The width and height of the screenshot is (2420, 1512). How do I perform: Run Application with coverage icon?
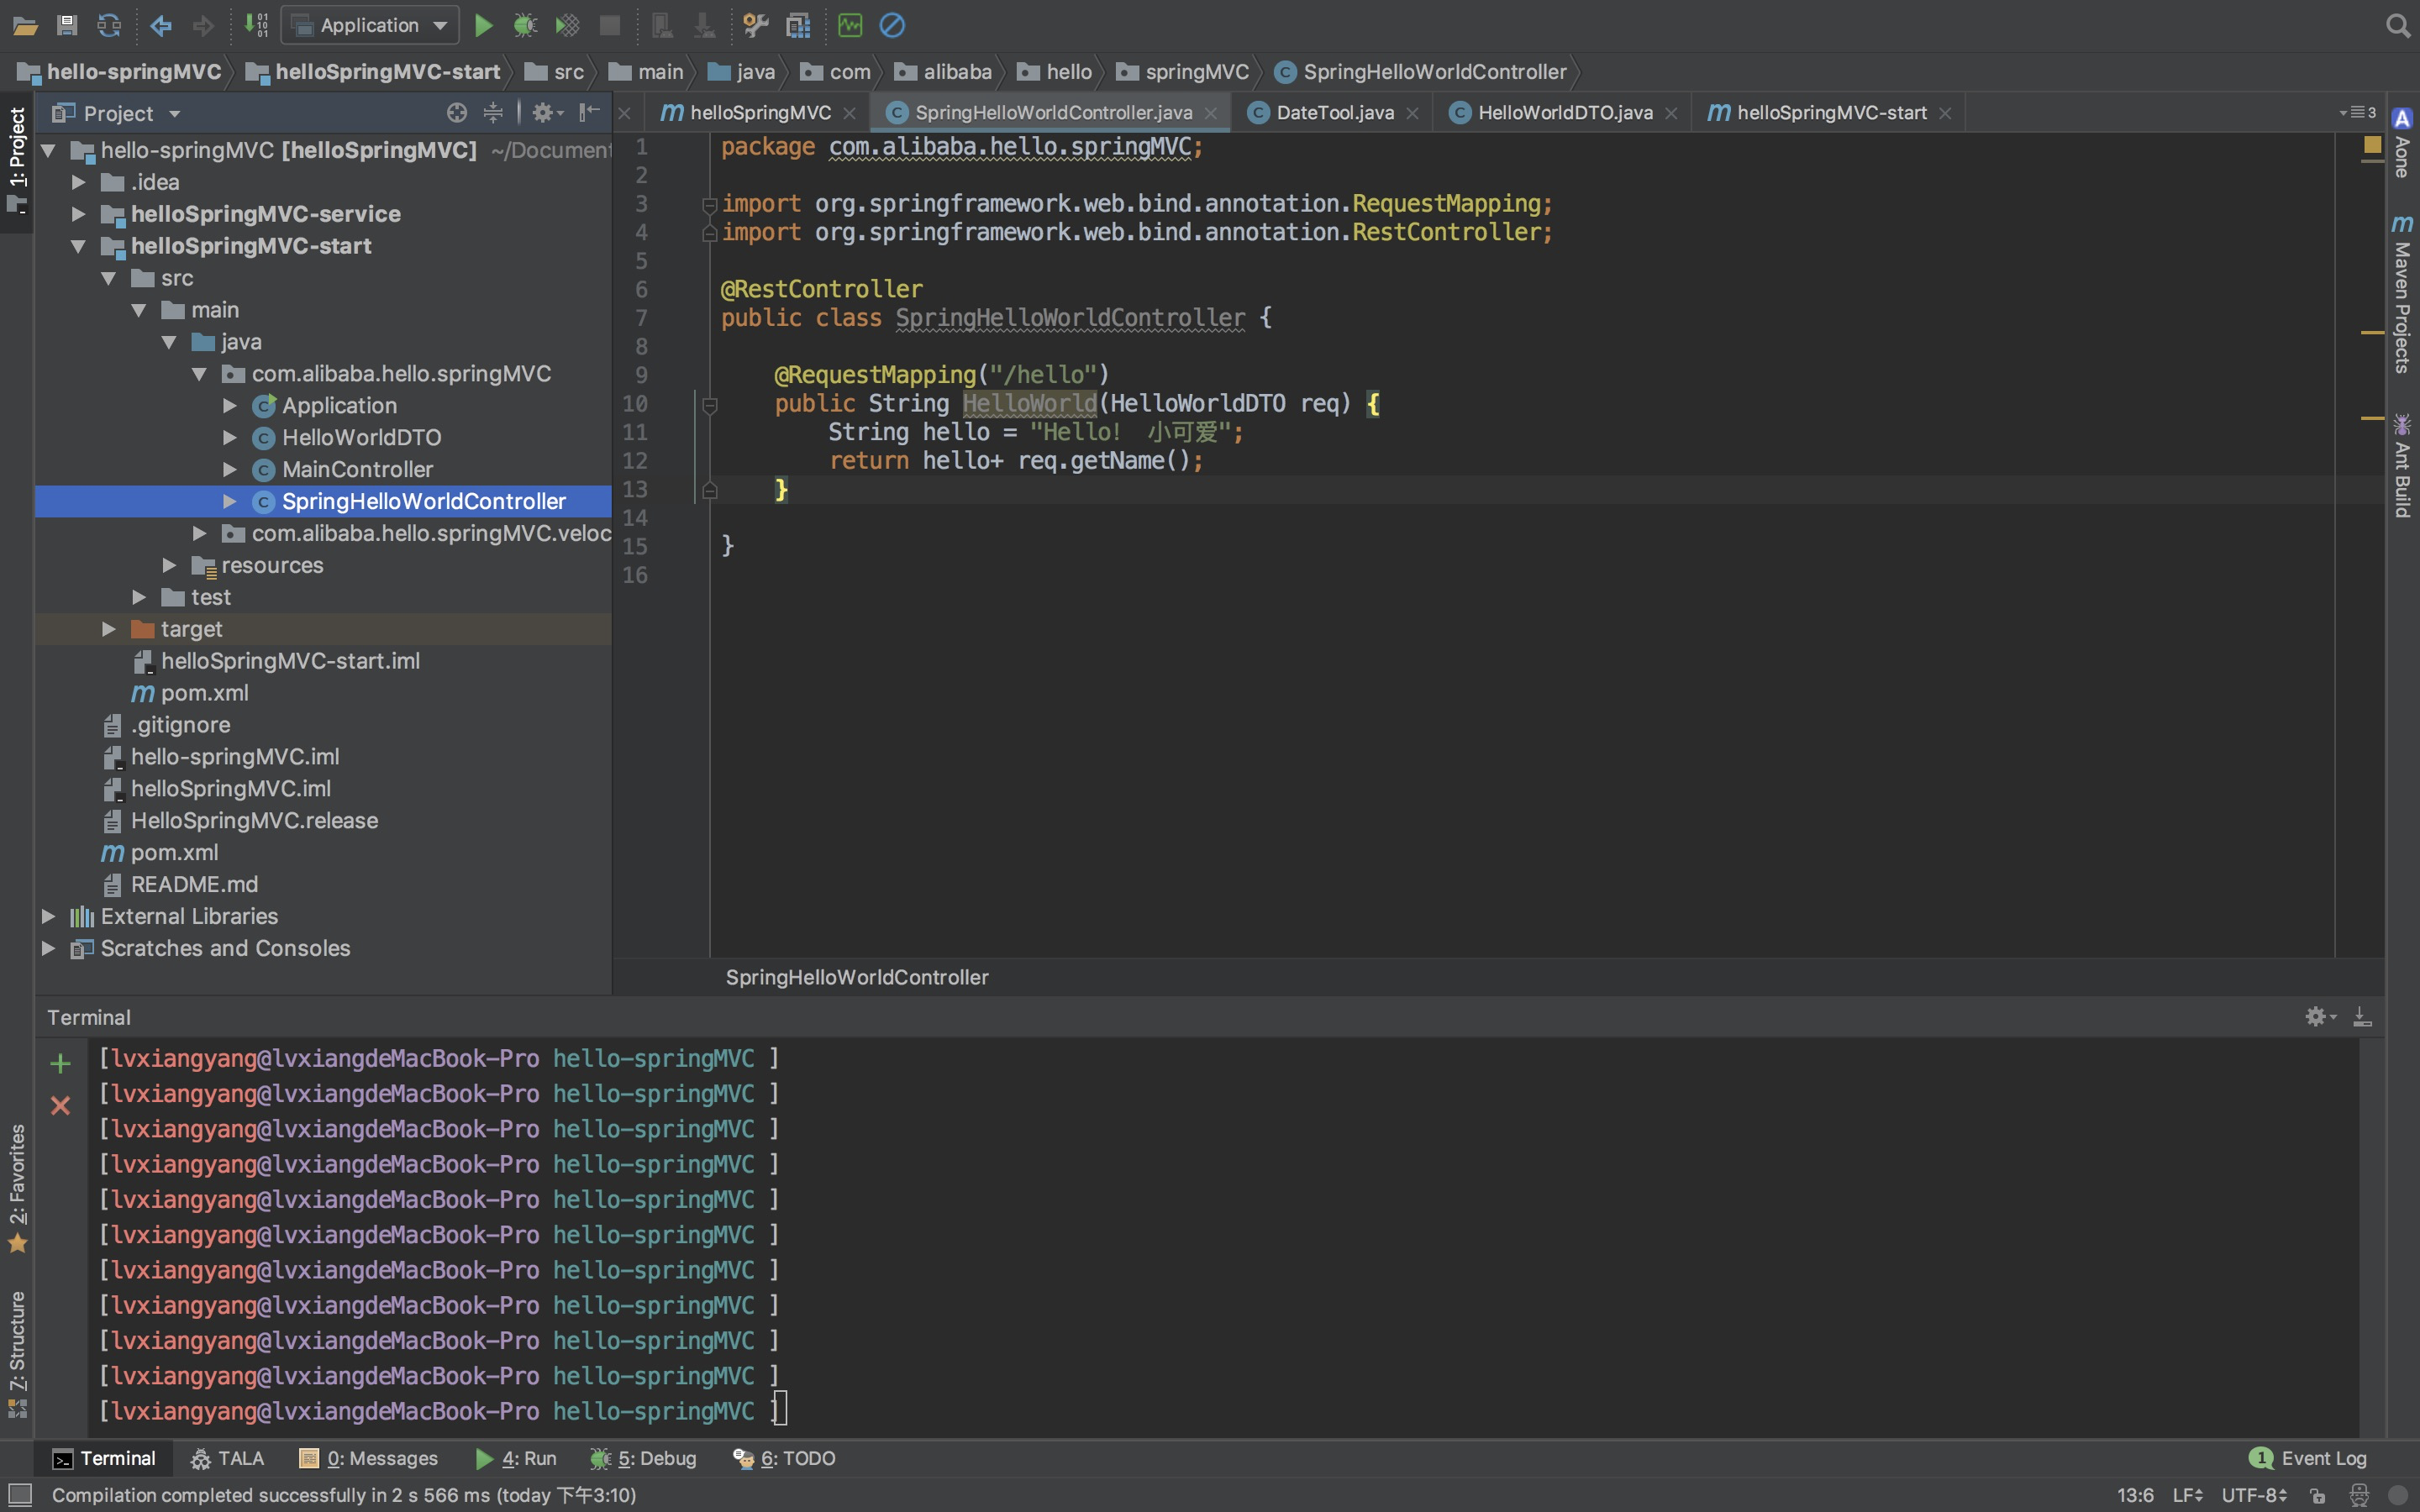click(567, 26)
